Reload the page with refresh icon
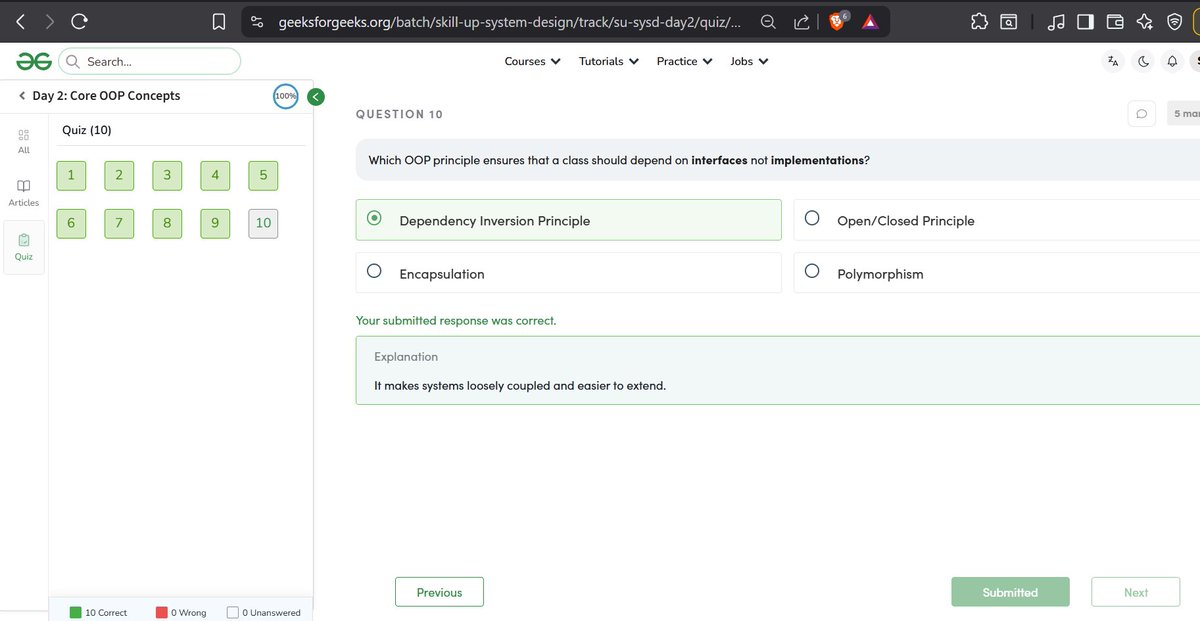The height and width of the screenshot is (621, 1200). coord(80,21)
